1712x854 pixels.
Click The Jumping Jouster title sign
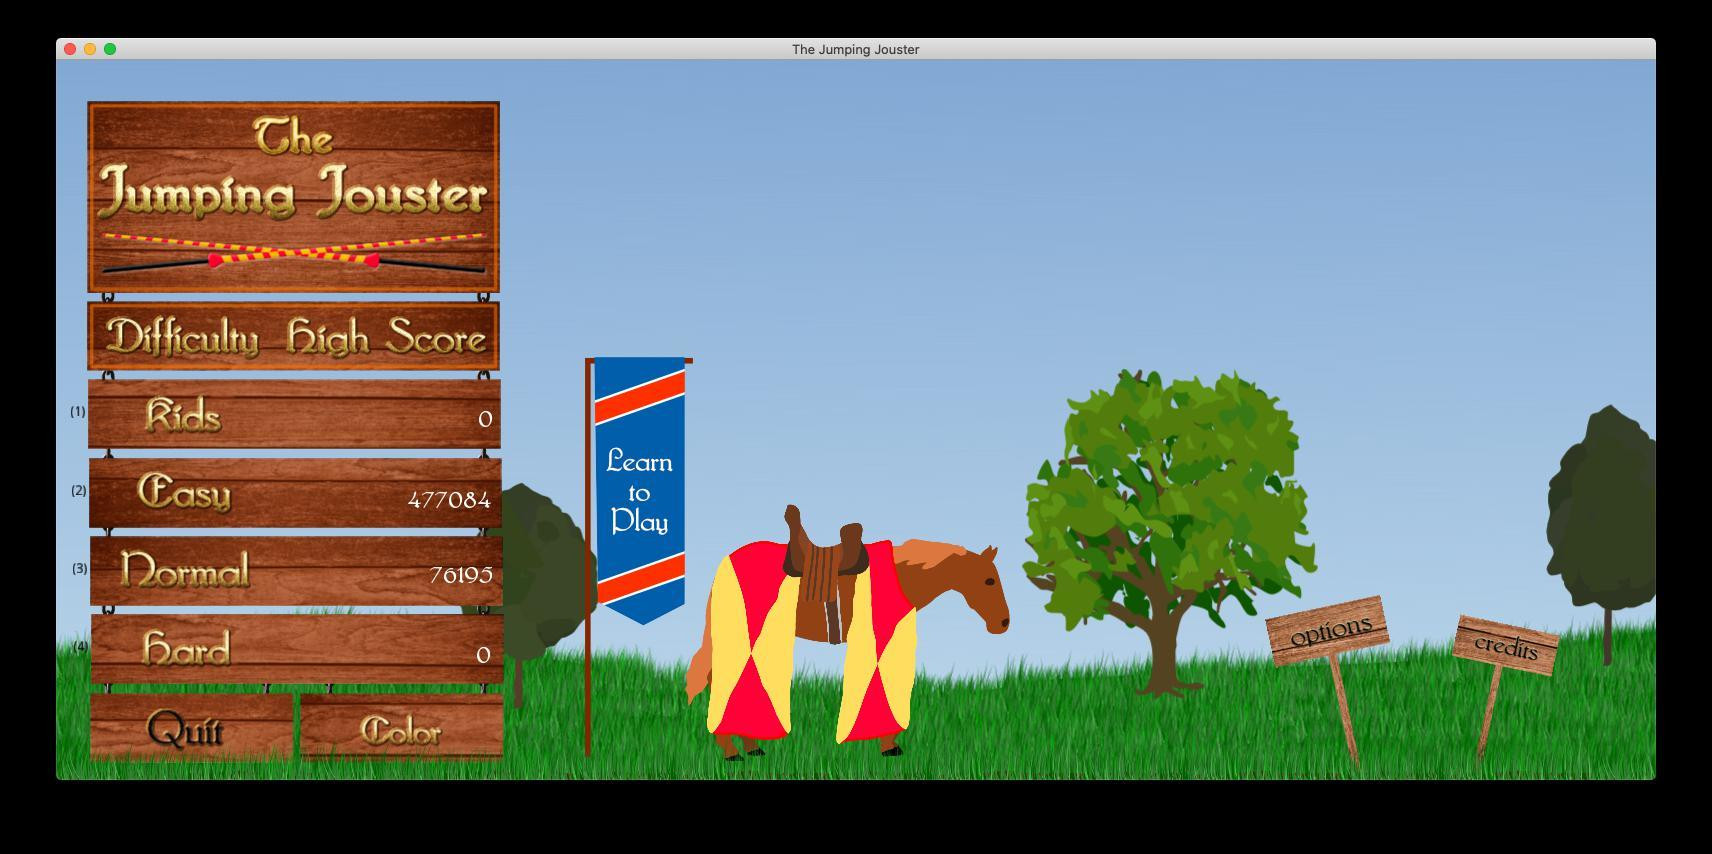(x=293, y=197)
